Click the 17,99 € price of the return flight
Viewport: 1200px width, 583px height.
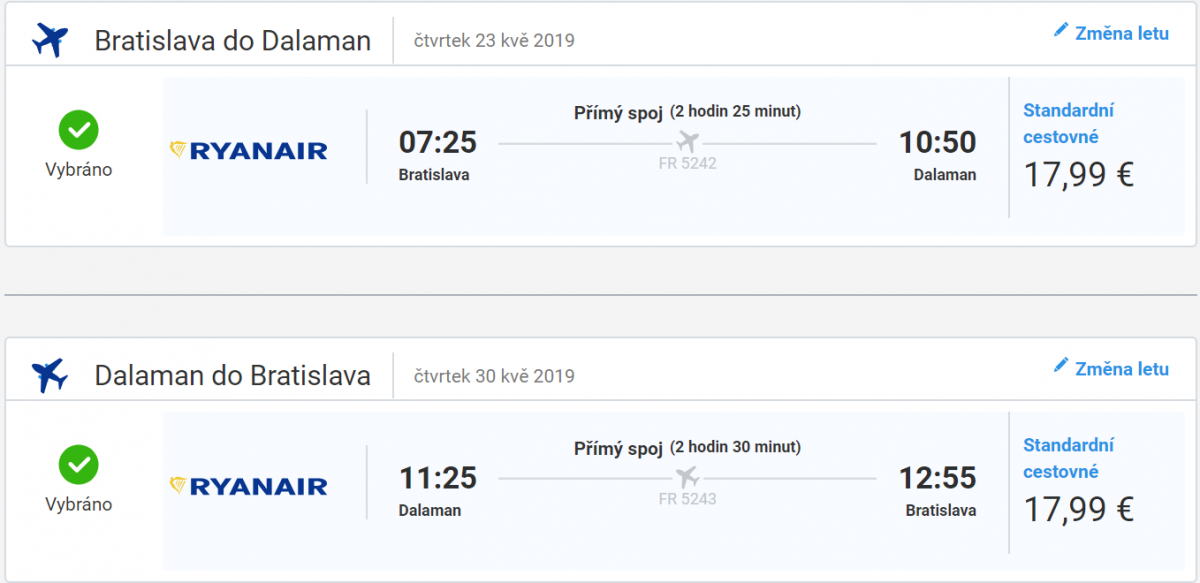pos(1078,510)
